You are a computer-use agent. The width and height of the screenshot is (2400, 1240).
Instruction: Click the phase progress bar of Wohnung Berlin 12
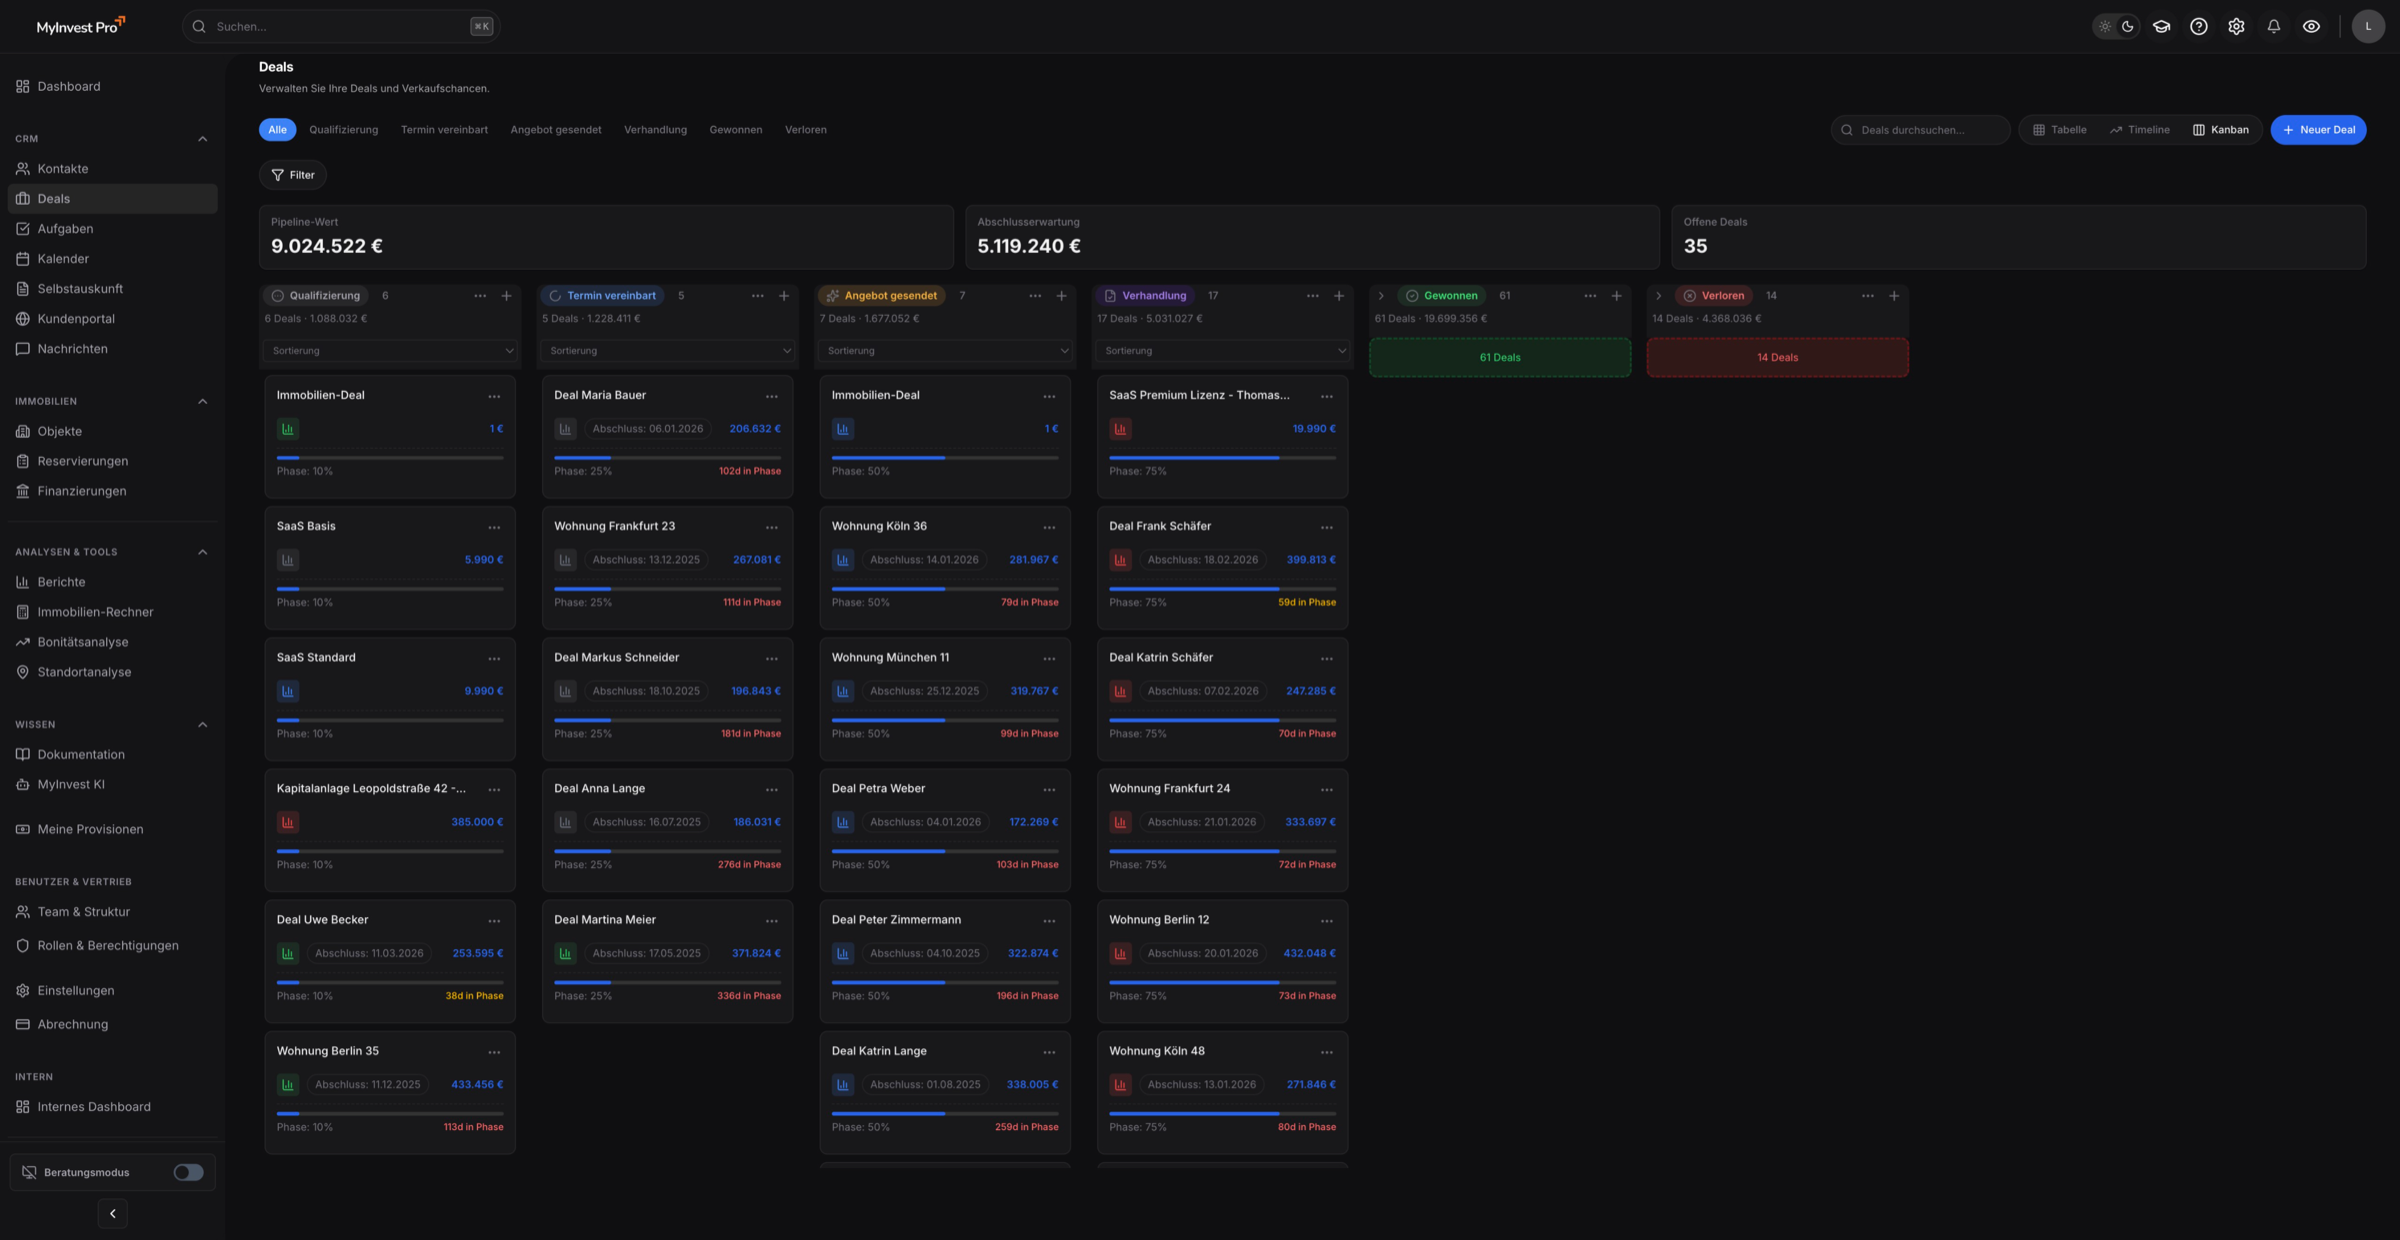(1222, 981)
